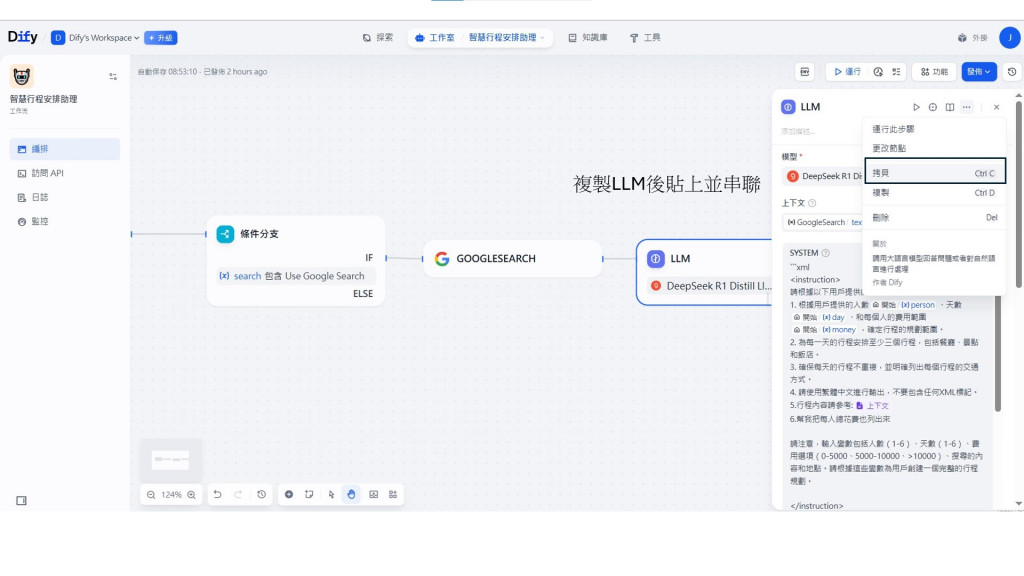Organize nodes with the layout icon
The width and height of the screenshot is (1024, 576).
pyautogui.click(x=393, y=495)
